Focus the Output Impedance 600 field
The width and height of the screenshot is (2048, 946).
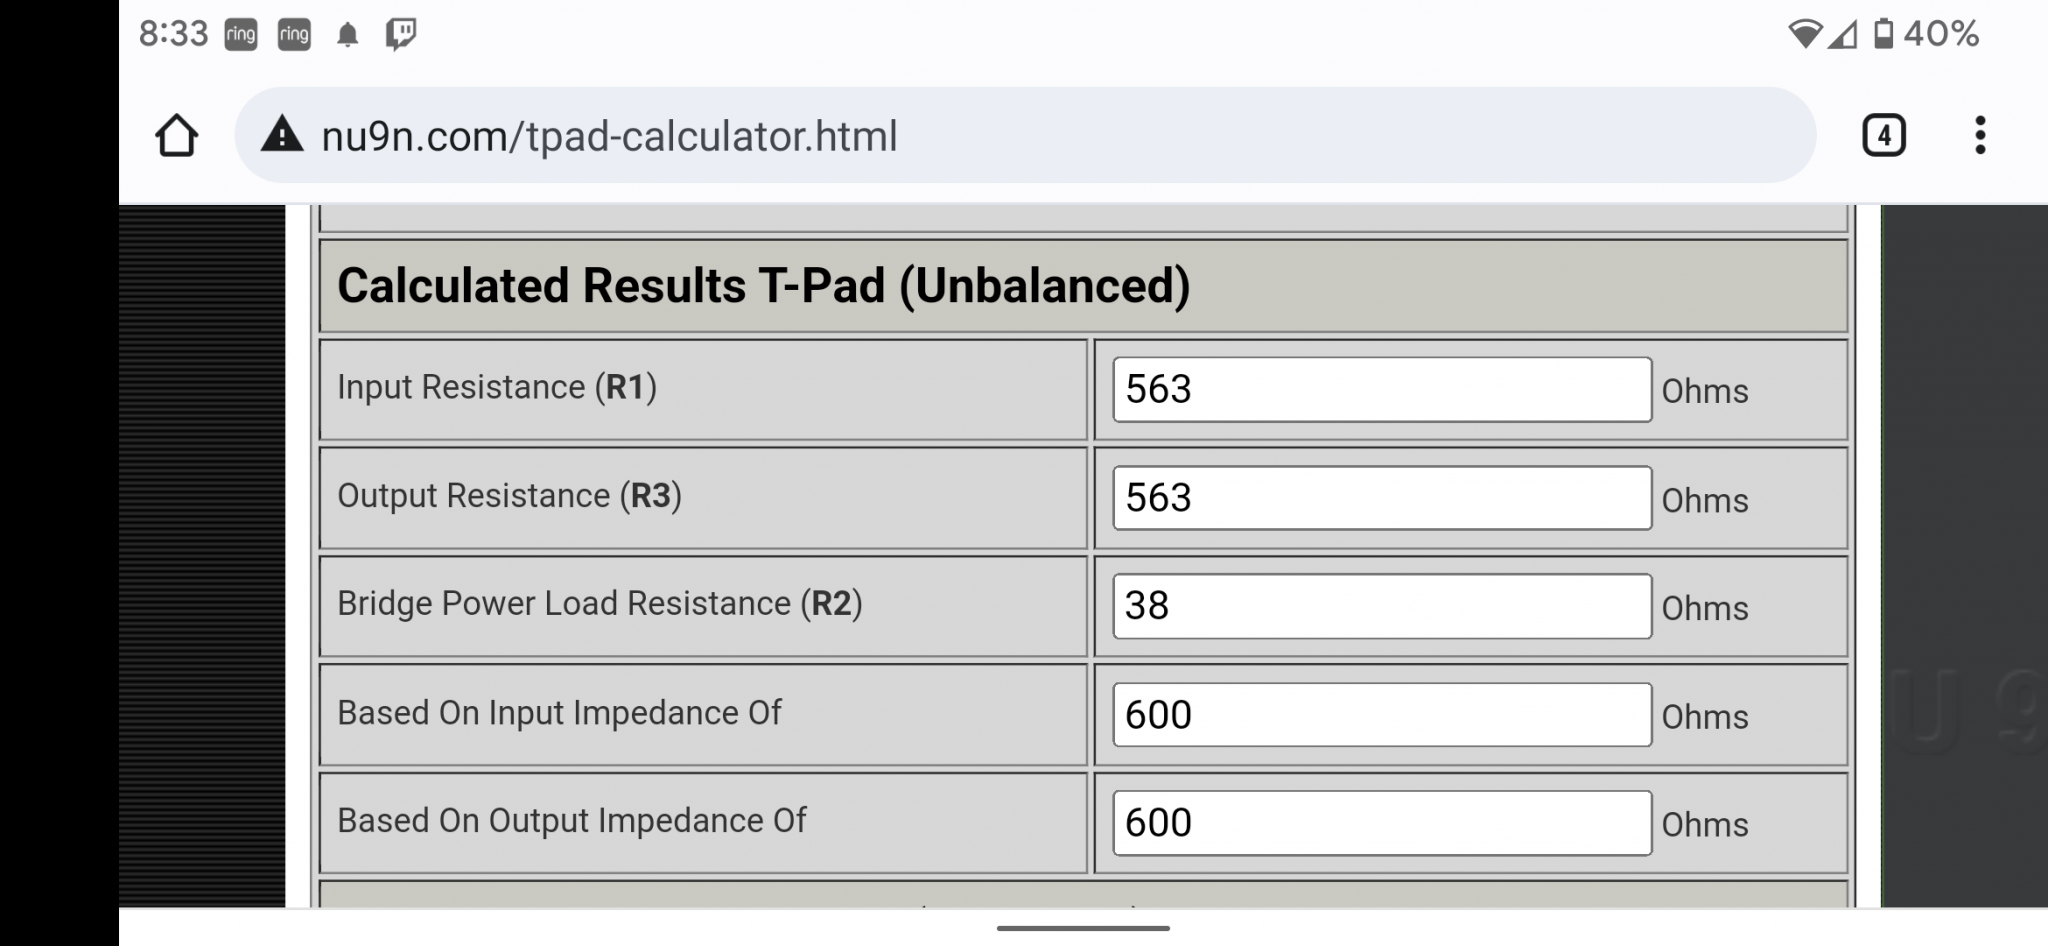tap(1382, 823)
